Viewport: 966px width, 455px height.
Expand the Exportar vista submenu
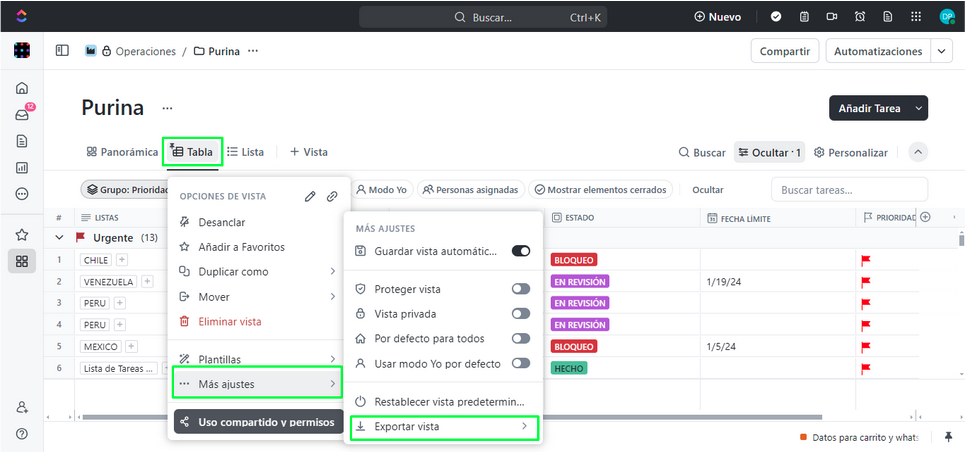pyautogui.click(x=441, y=427)
